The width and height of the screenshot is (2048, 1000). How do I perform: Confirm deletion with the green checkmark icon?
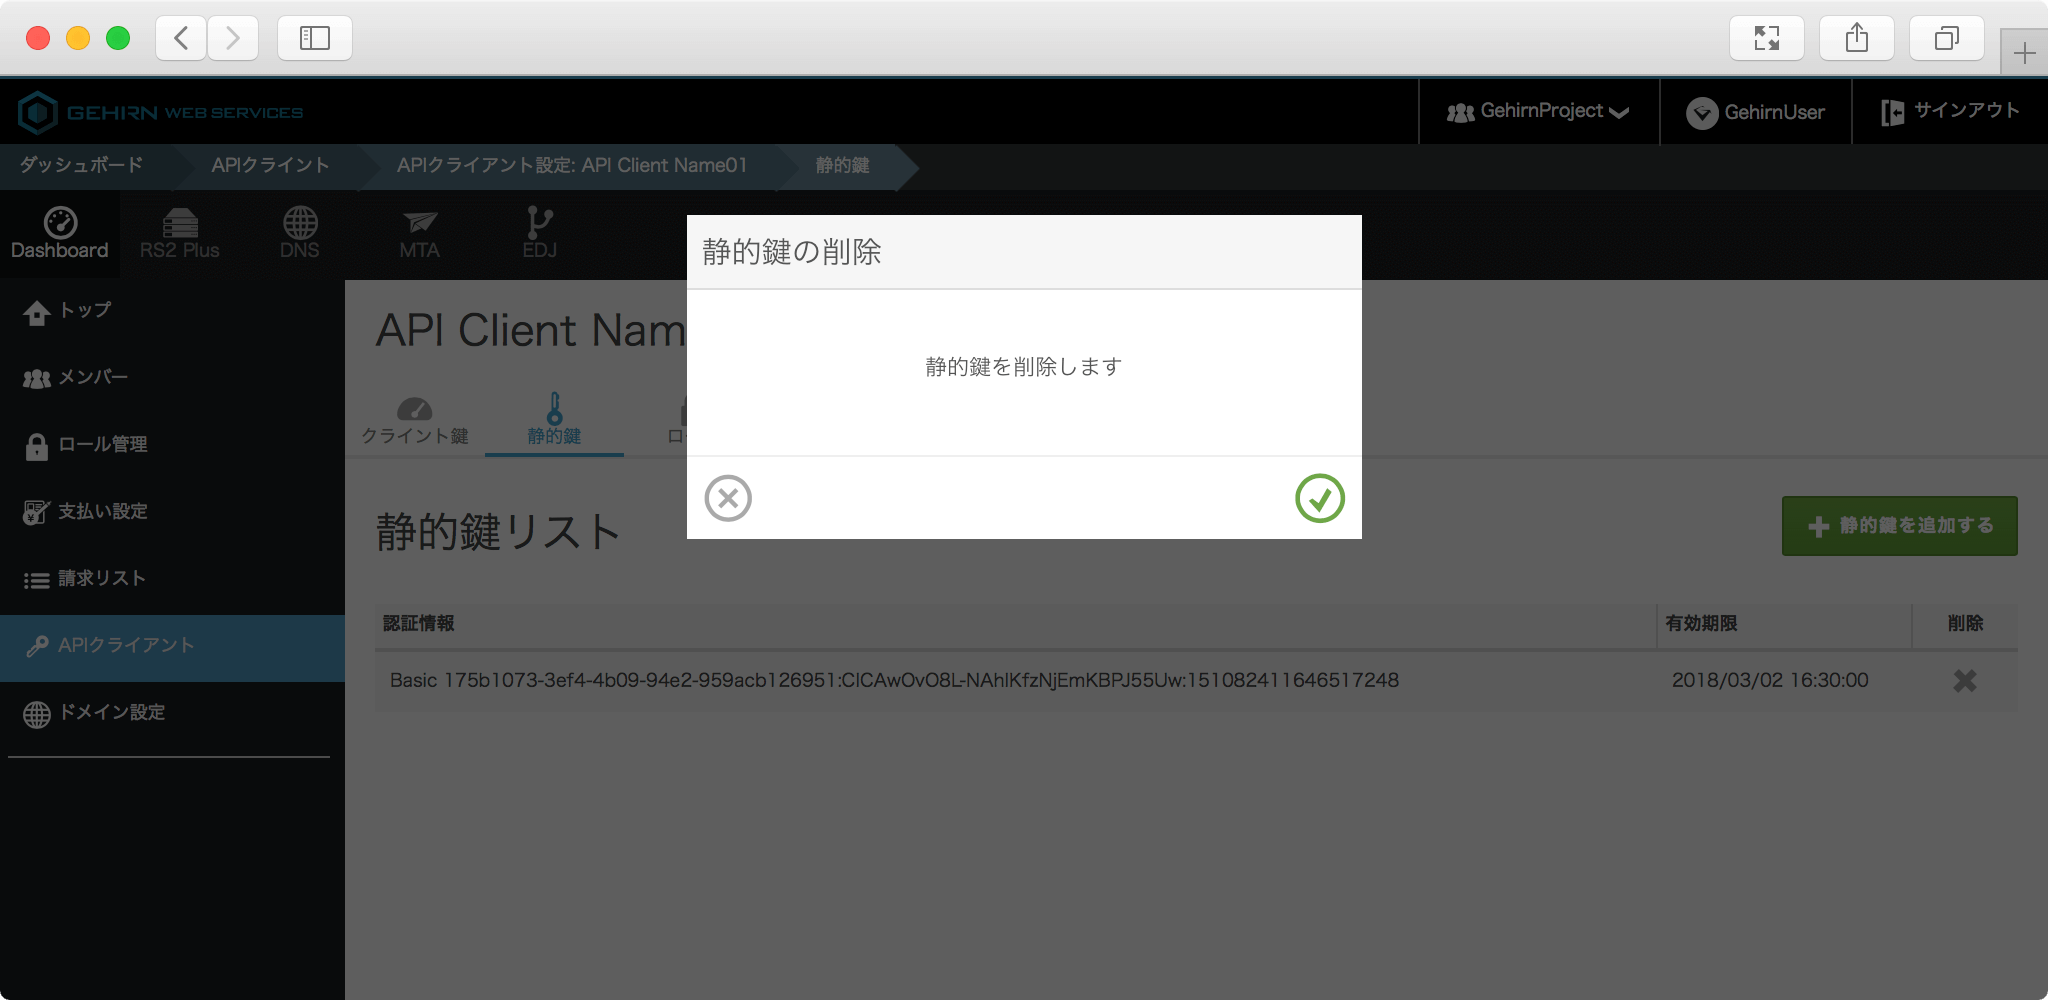pyautogui.click(x=1319, y=498)
